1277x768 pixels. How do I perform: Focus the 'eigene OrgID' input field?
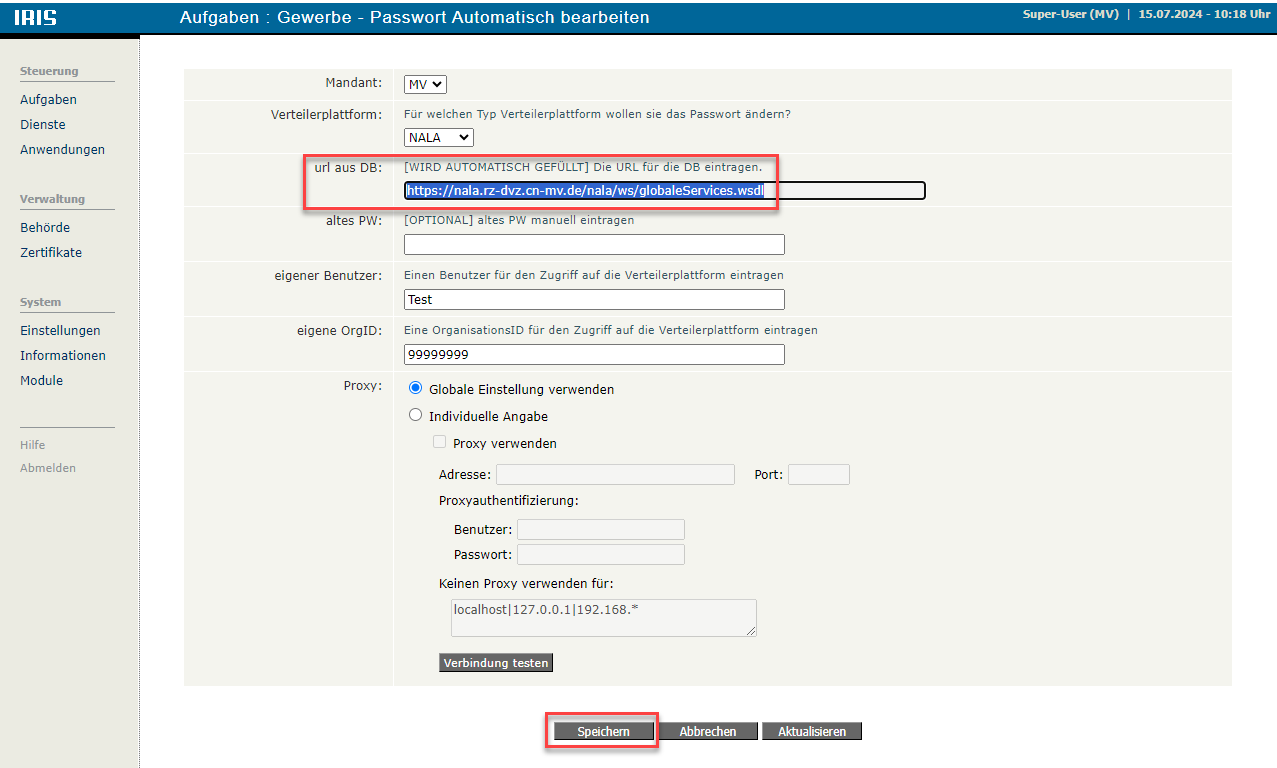[x=594, y=355]
